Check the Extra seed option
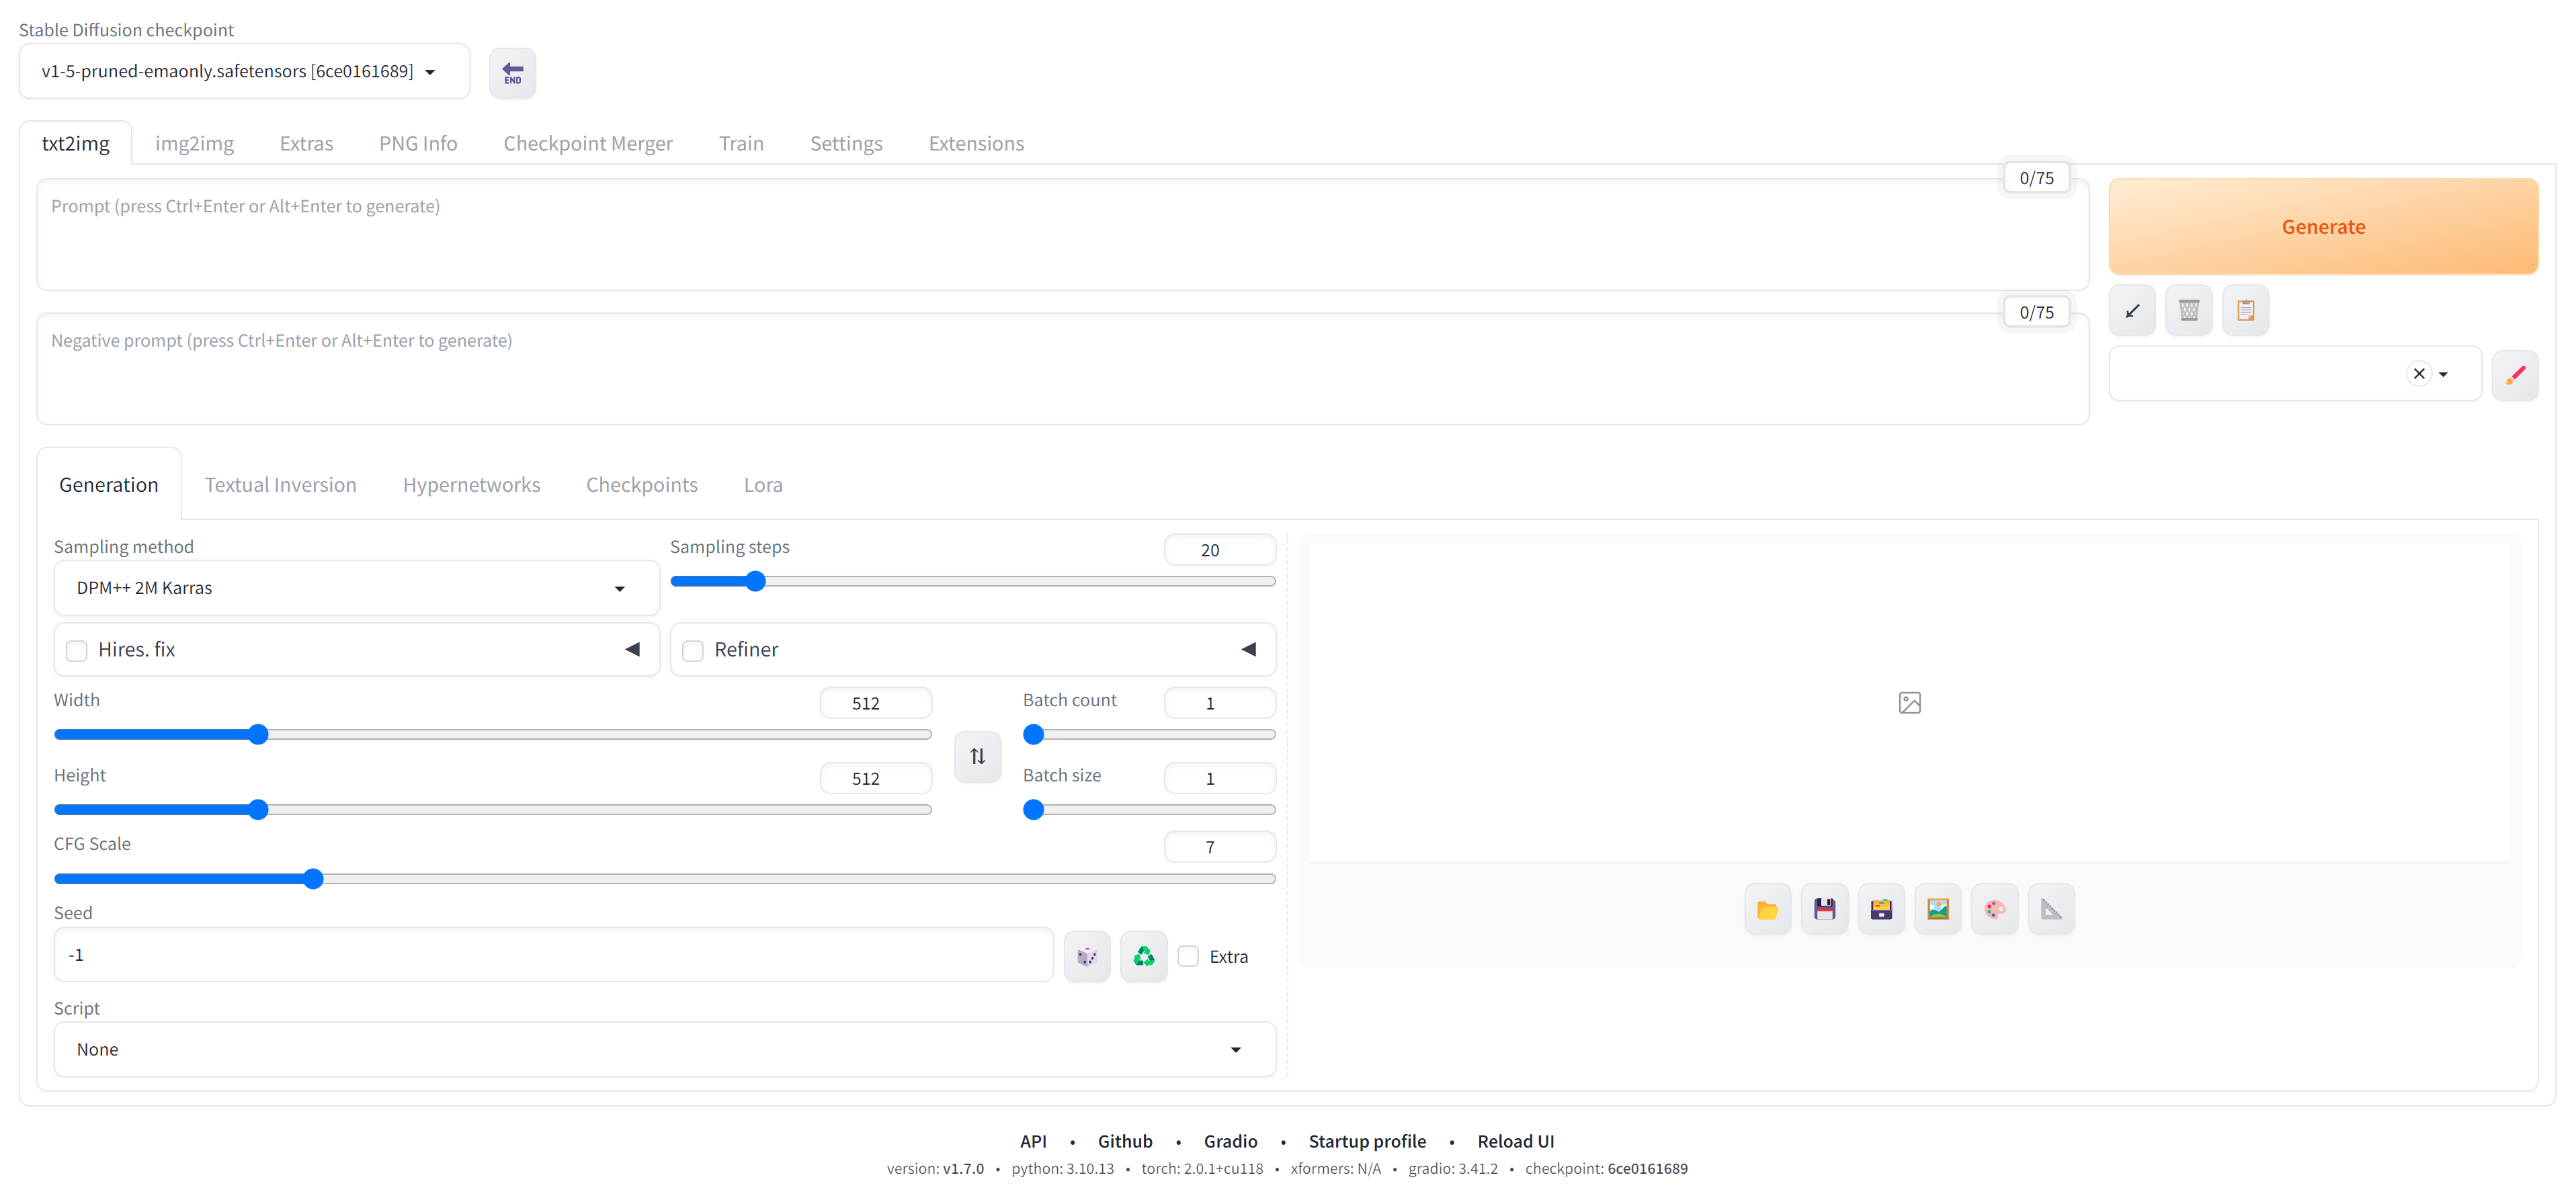The image size is (2576, 1200). coord(1188,956)
